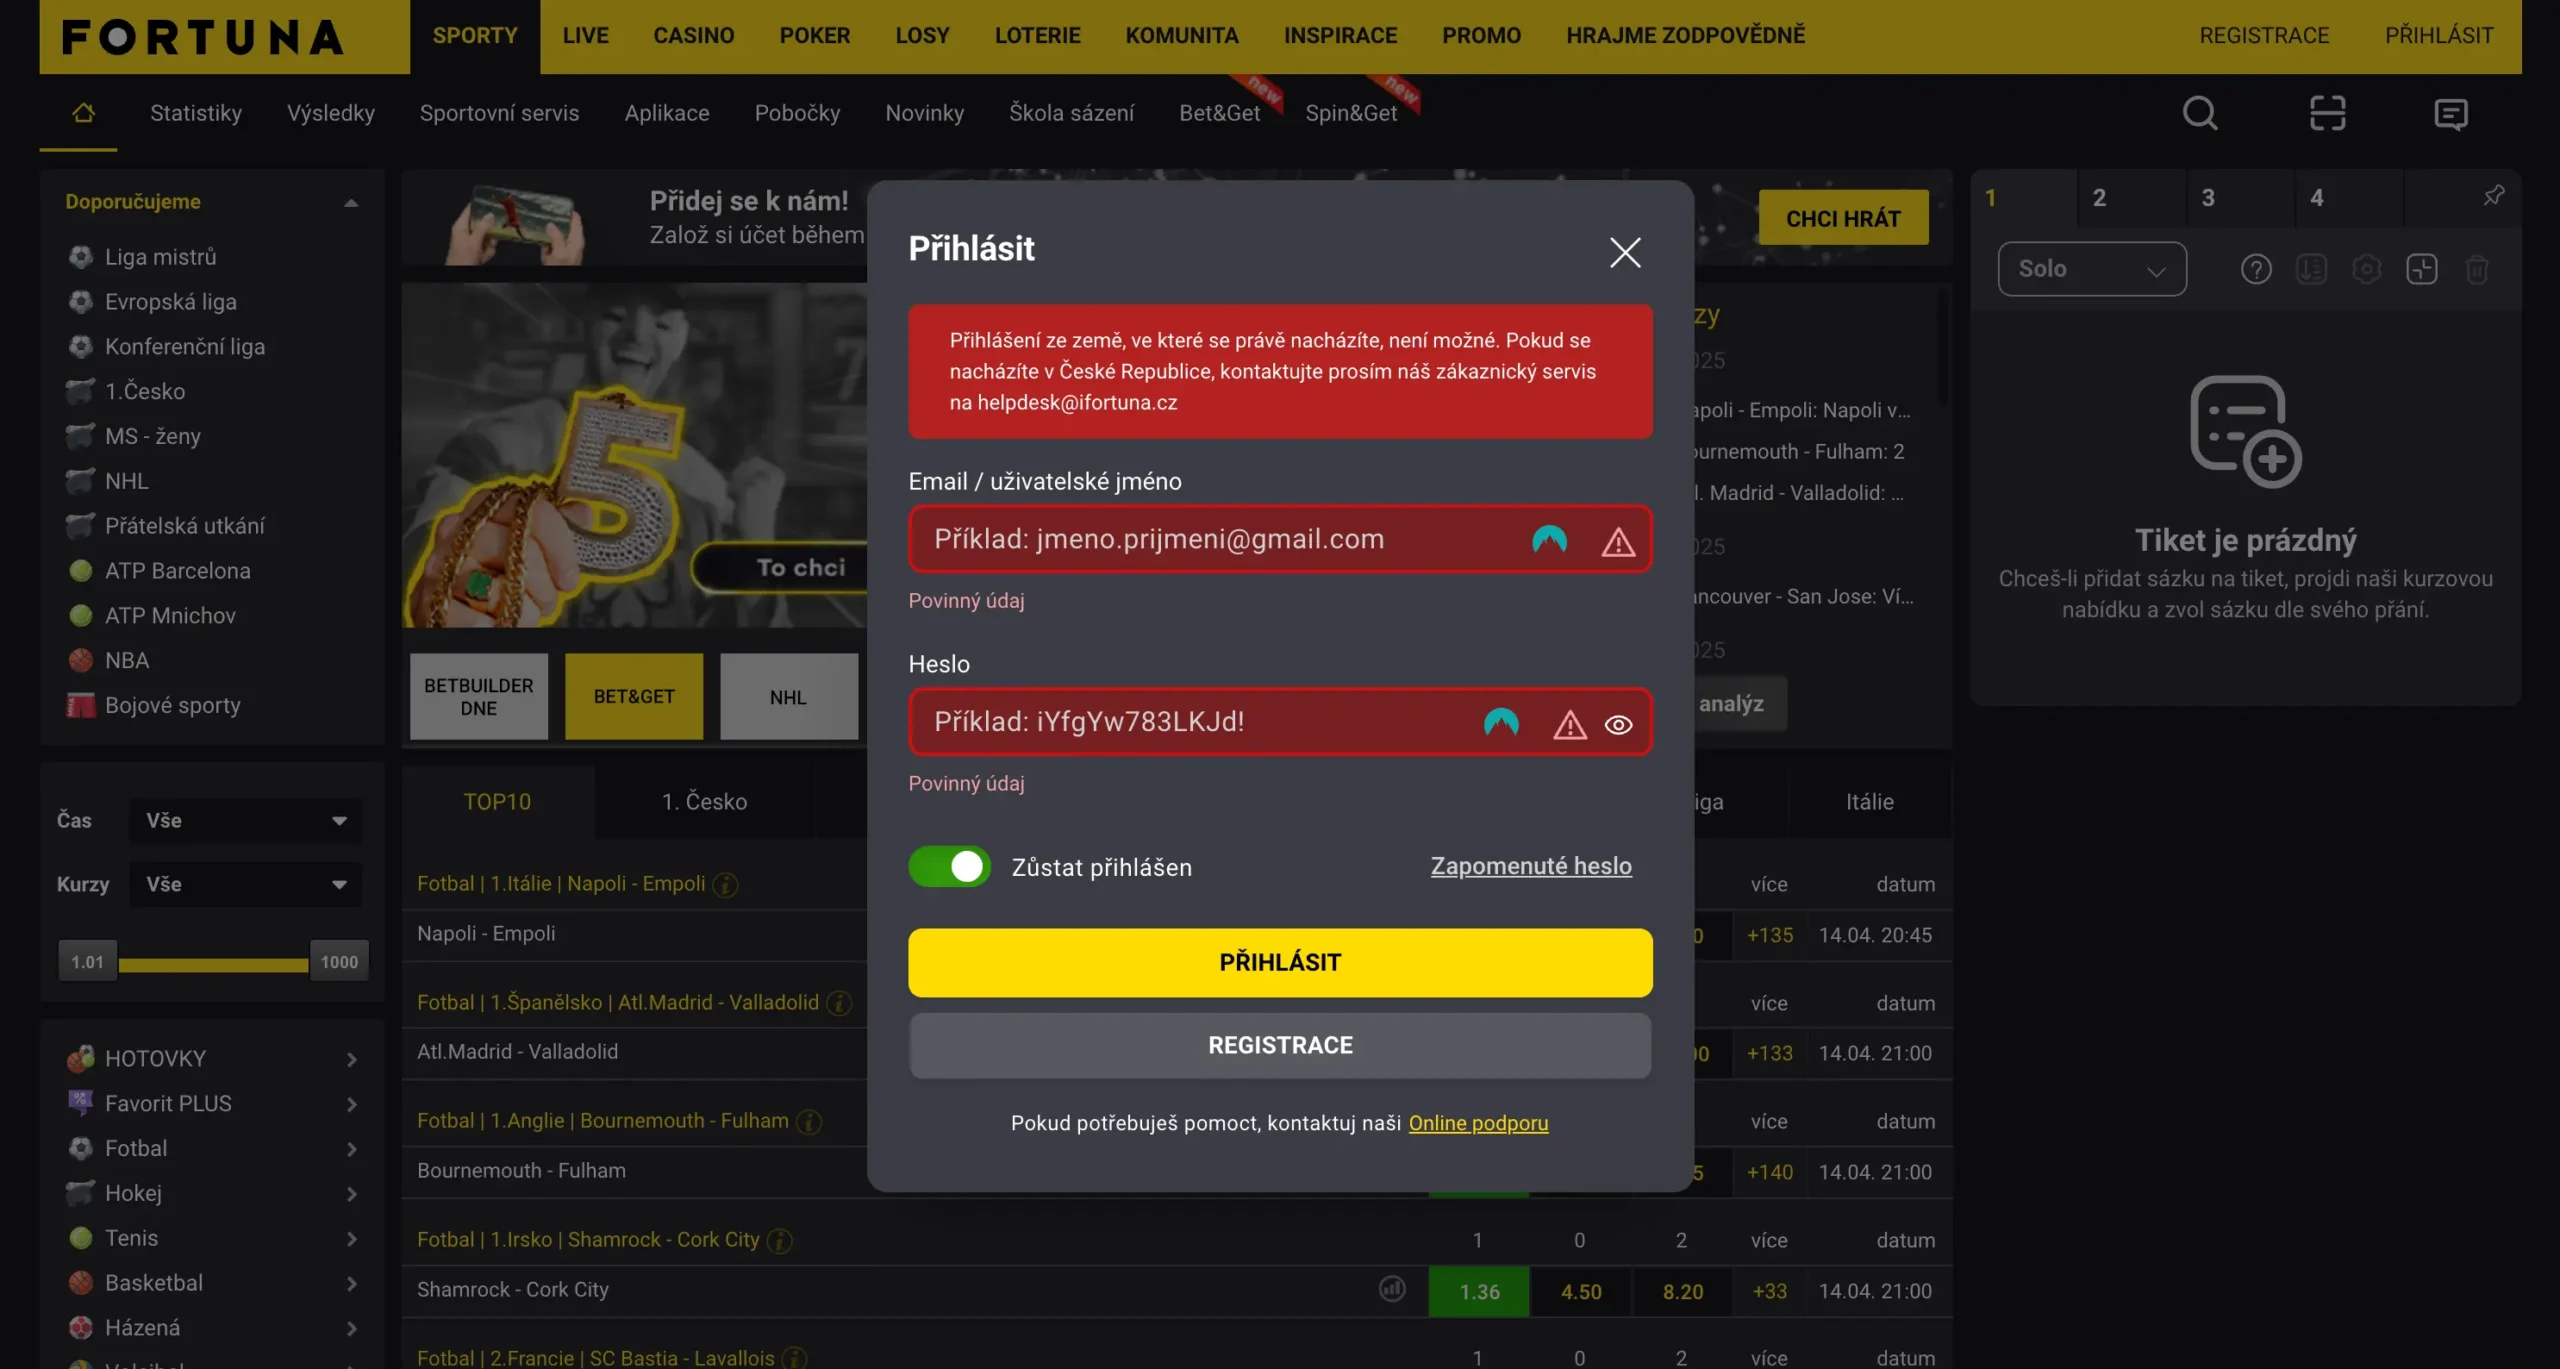Click the help question mark icon on ticket
The image size is (2560, 1369).
2256,269
